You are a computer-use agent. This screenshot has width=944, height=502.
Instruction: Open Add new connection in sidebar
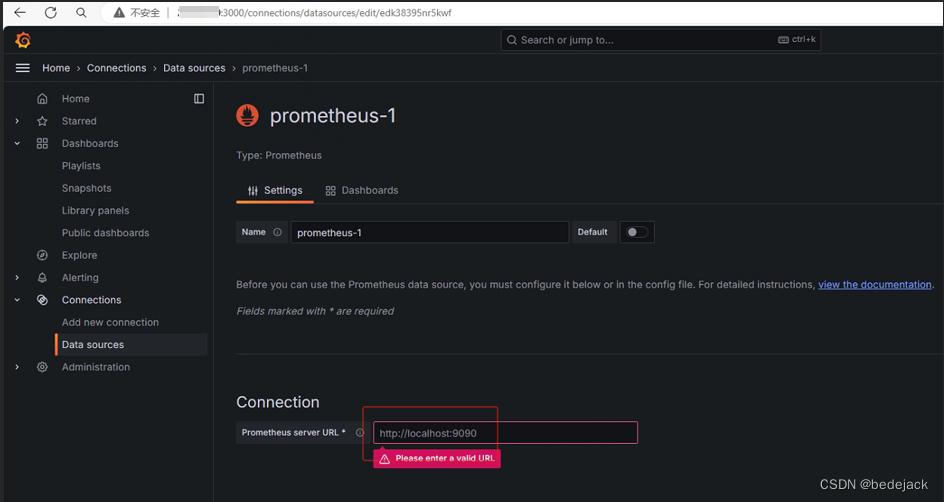click(x=110, y=322)
